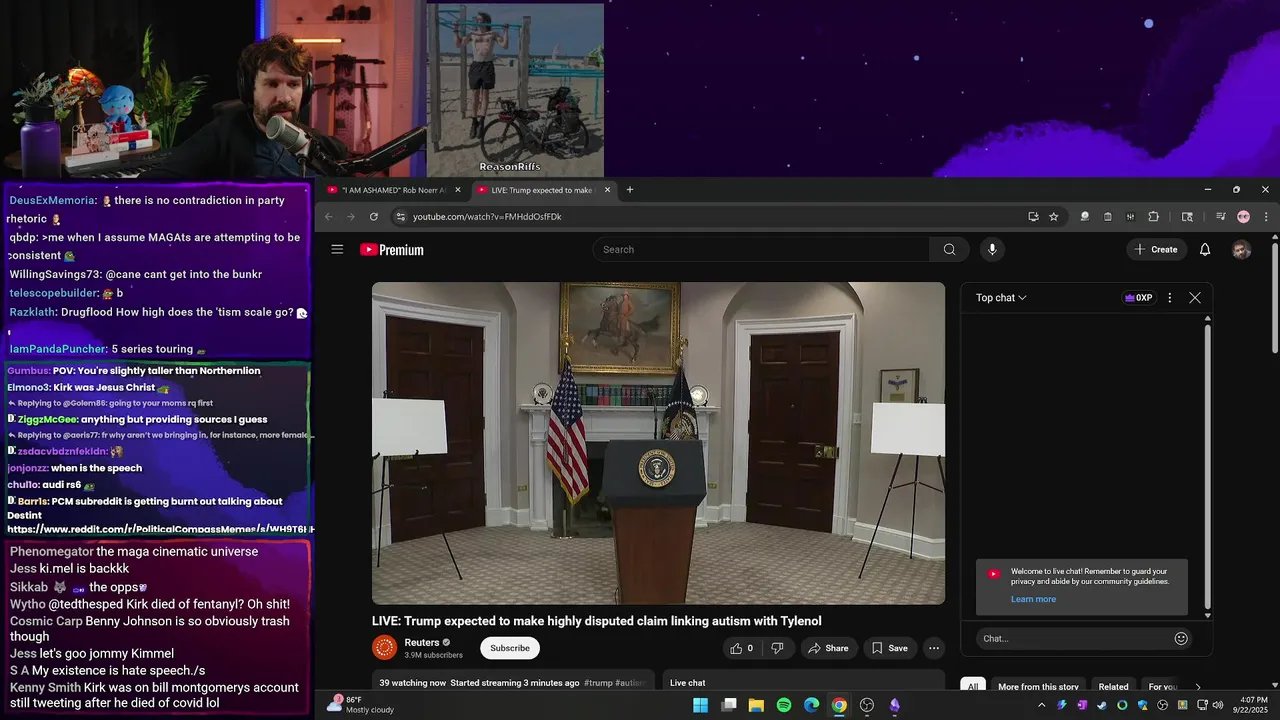This screenshot has width=1280, height=720.
Task: Open the Reuters channel name link
Action: point(422,642)
